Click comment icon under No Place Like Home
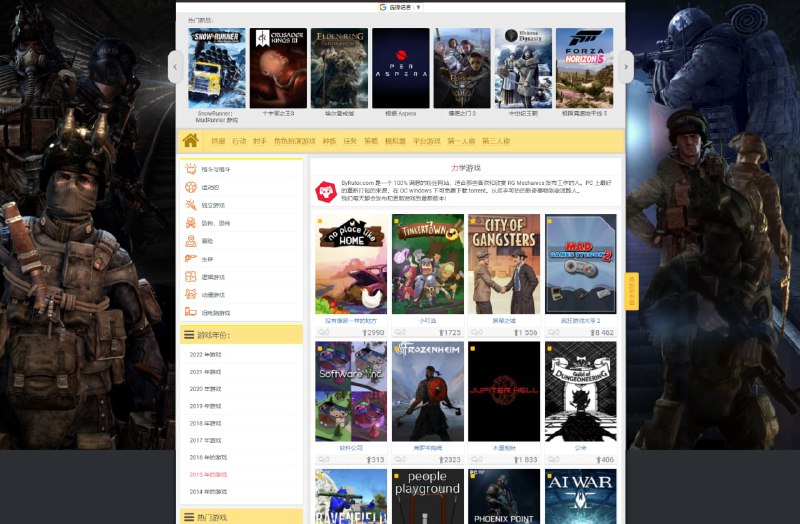The width and height of the screenshot is (800, 524). [x=322, y=332]
